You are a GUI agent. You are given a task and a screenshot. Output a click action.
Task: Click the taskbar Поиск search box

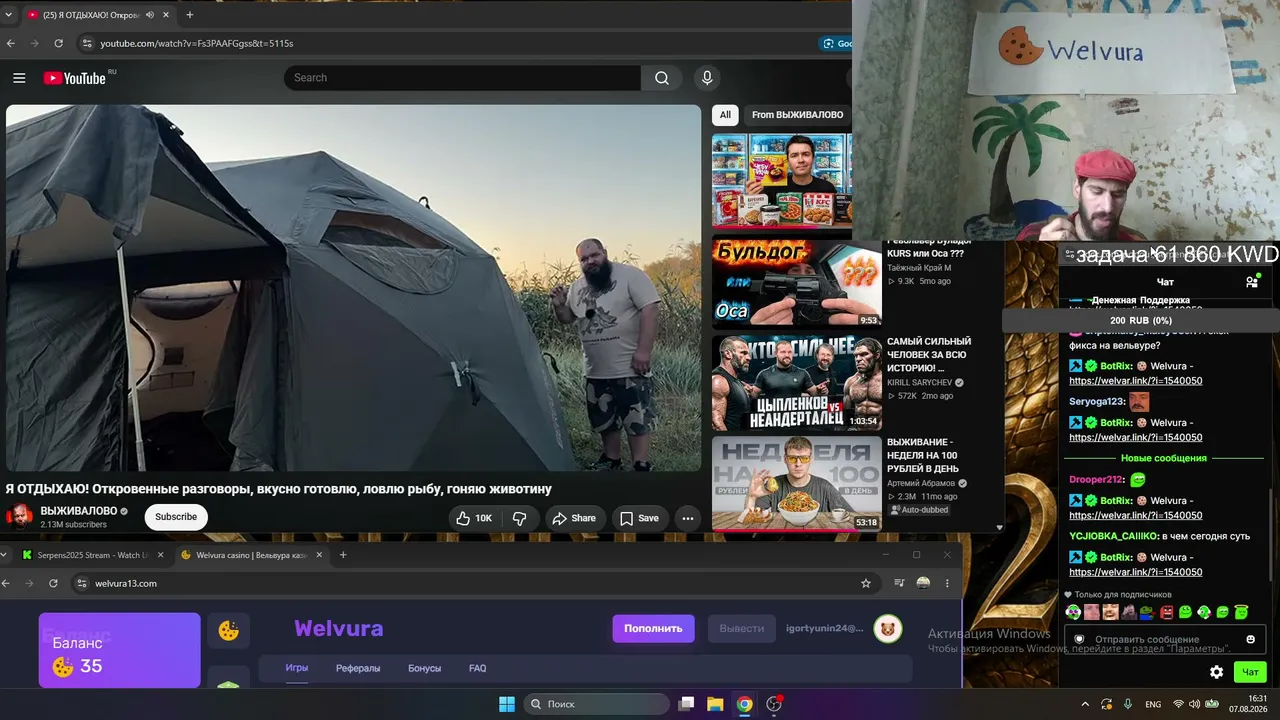[596, 704]
